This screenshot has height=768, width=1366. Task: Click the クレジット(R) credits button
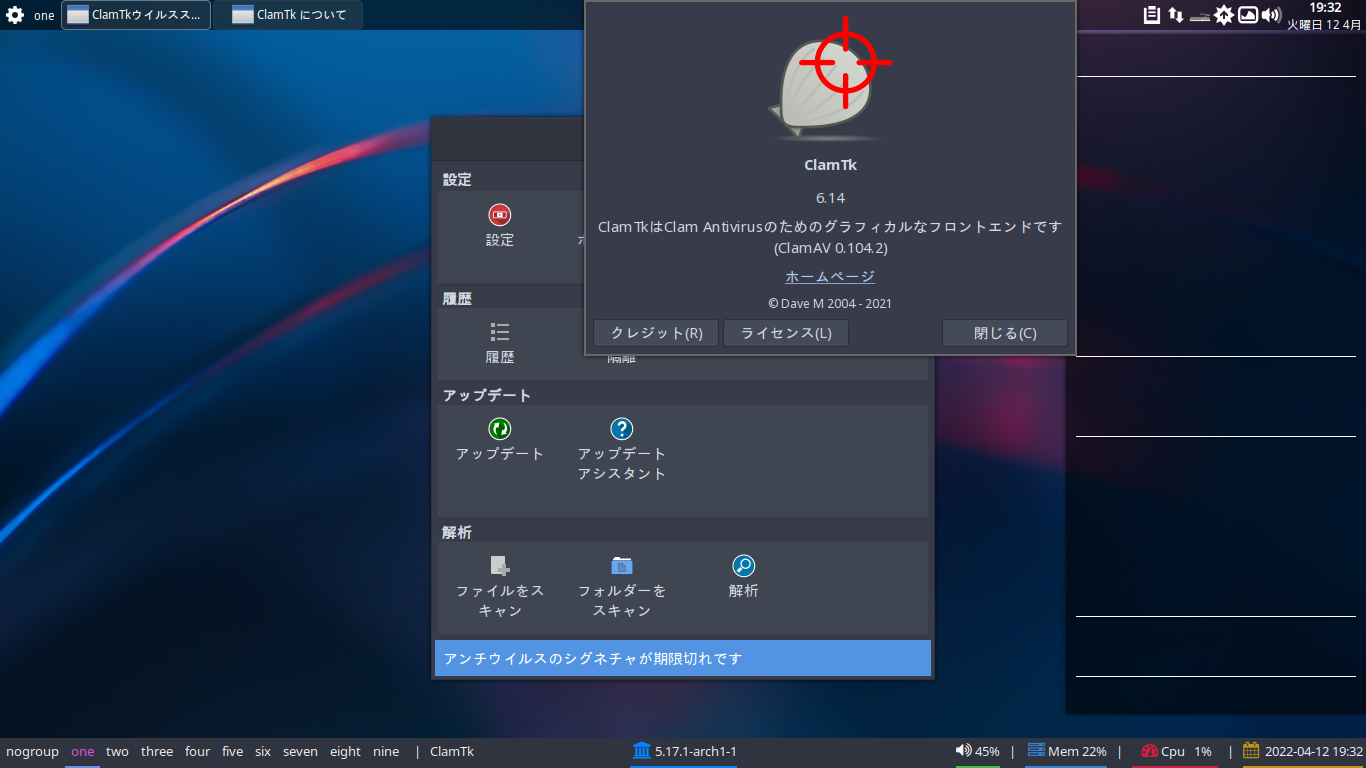[656, 333]
